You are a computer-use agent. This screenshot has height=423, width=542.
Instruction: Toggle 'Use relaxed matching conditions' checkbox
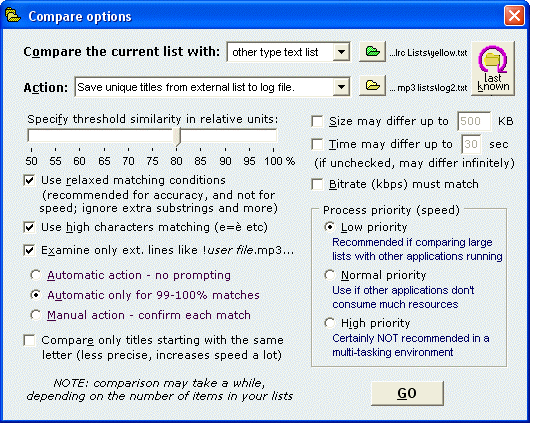click(x=29, y=180)
